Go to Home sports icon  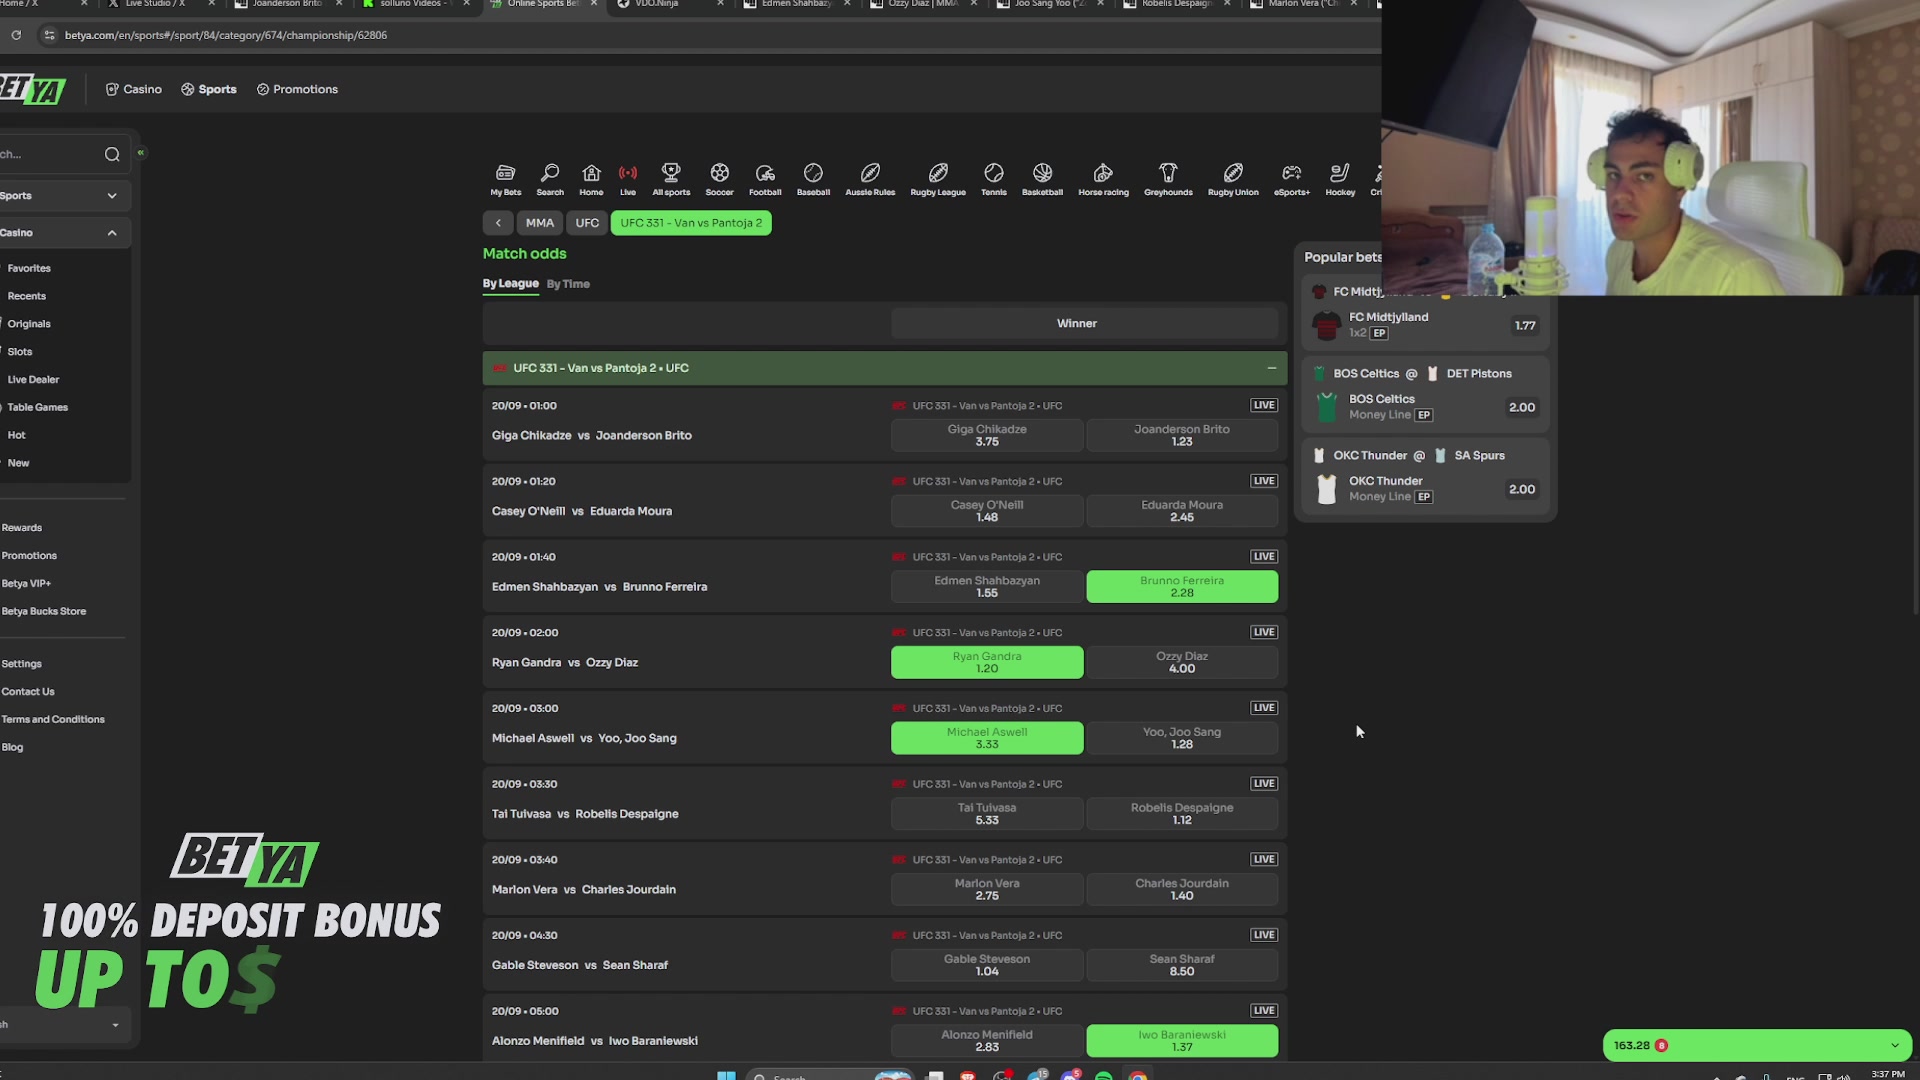[591, 180]
